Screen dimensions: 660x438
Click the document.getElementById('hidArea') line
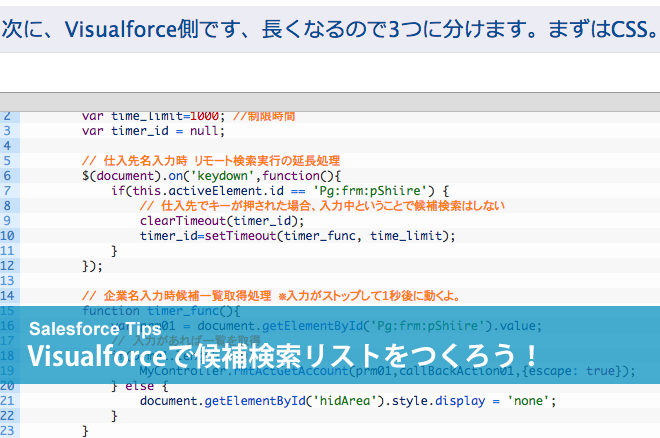click(x=348, y=401)
